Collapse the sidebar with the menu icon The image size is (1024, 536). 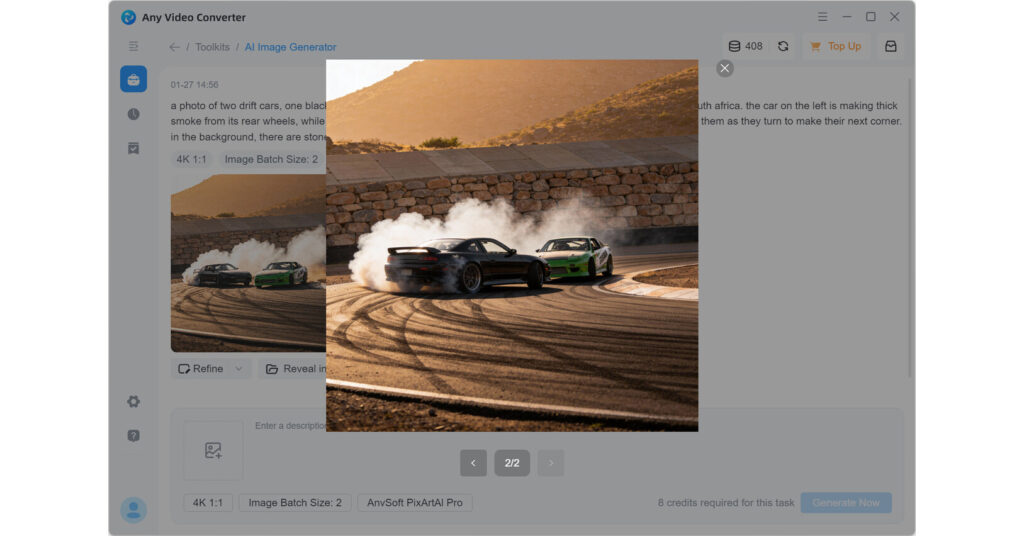pos(133,46)
